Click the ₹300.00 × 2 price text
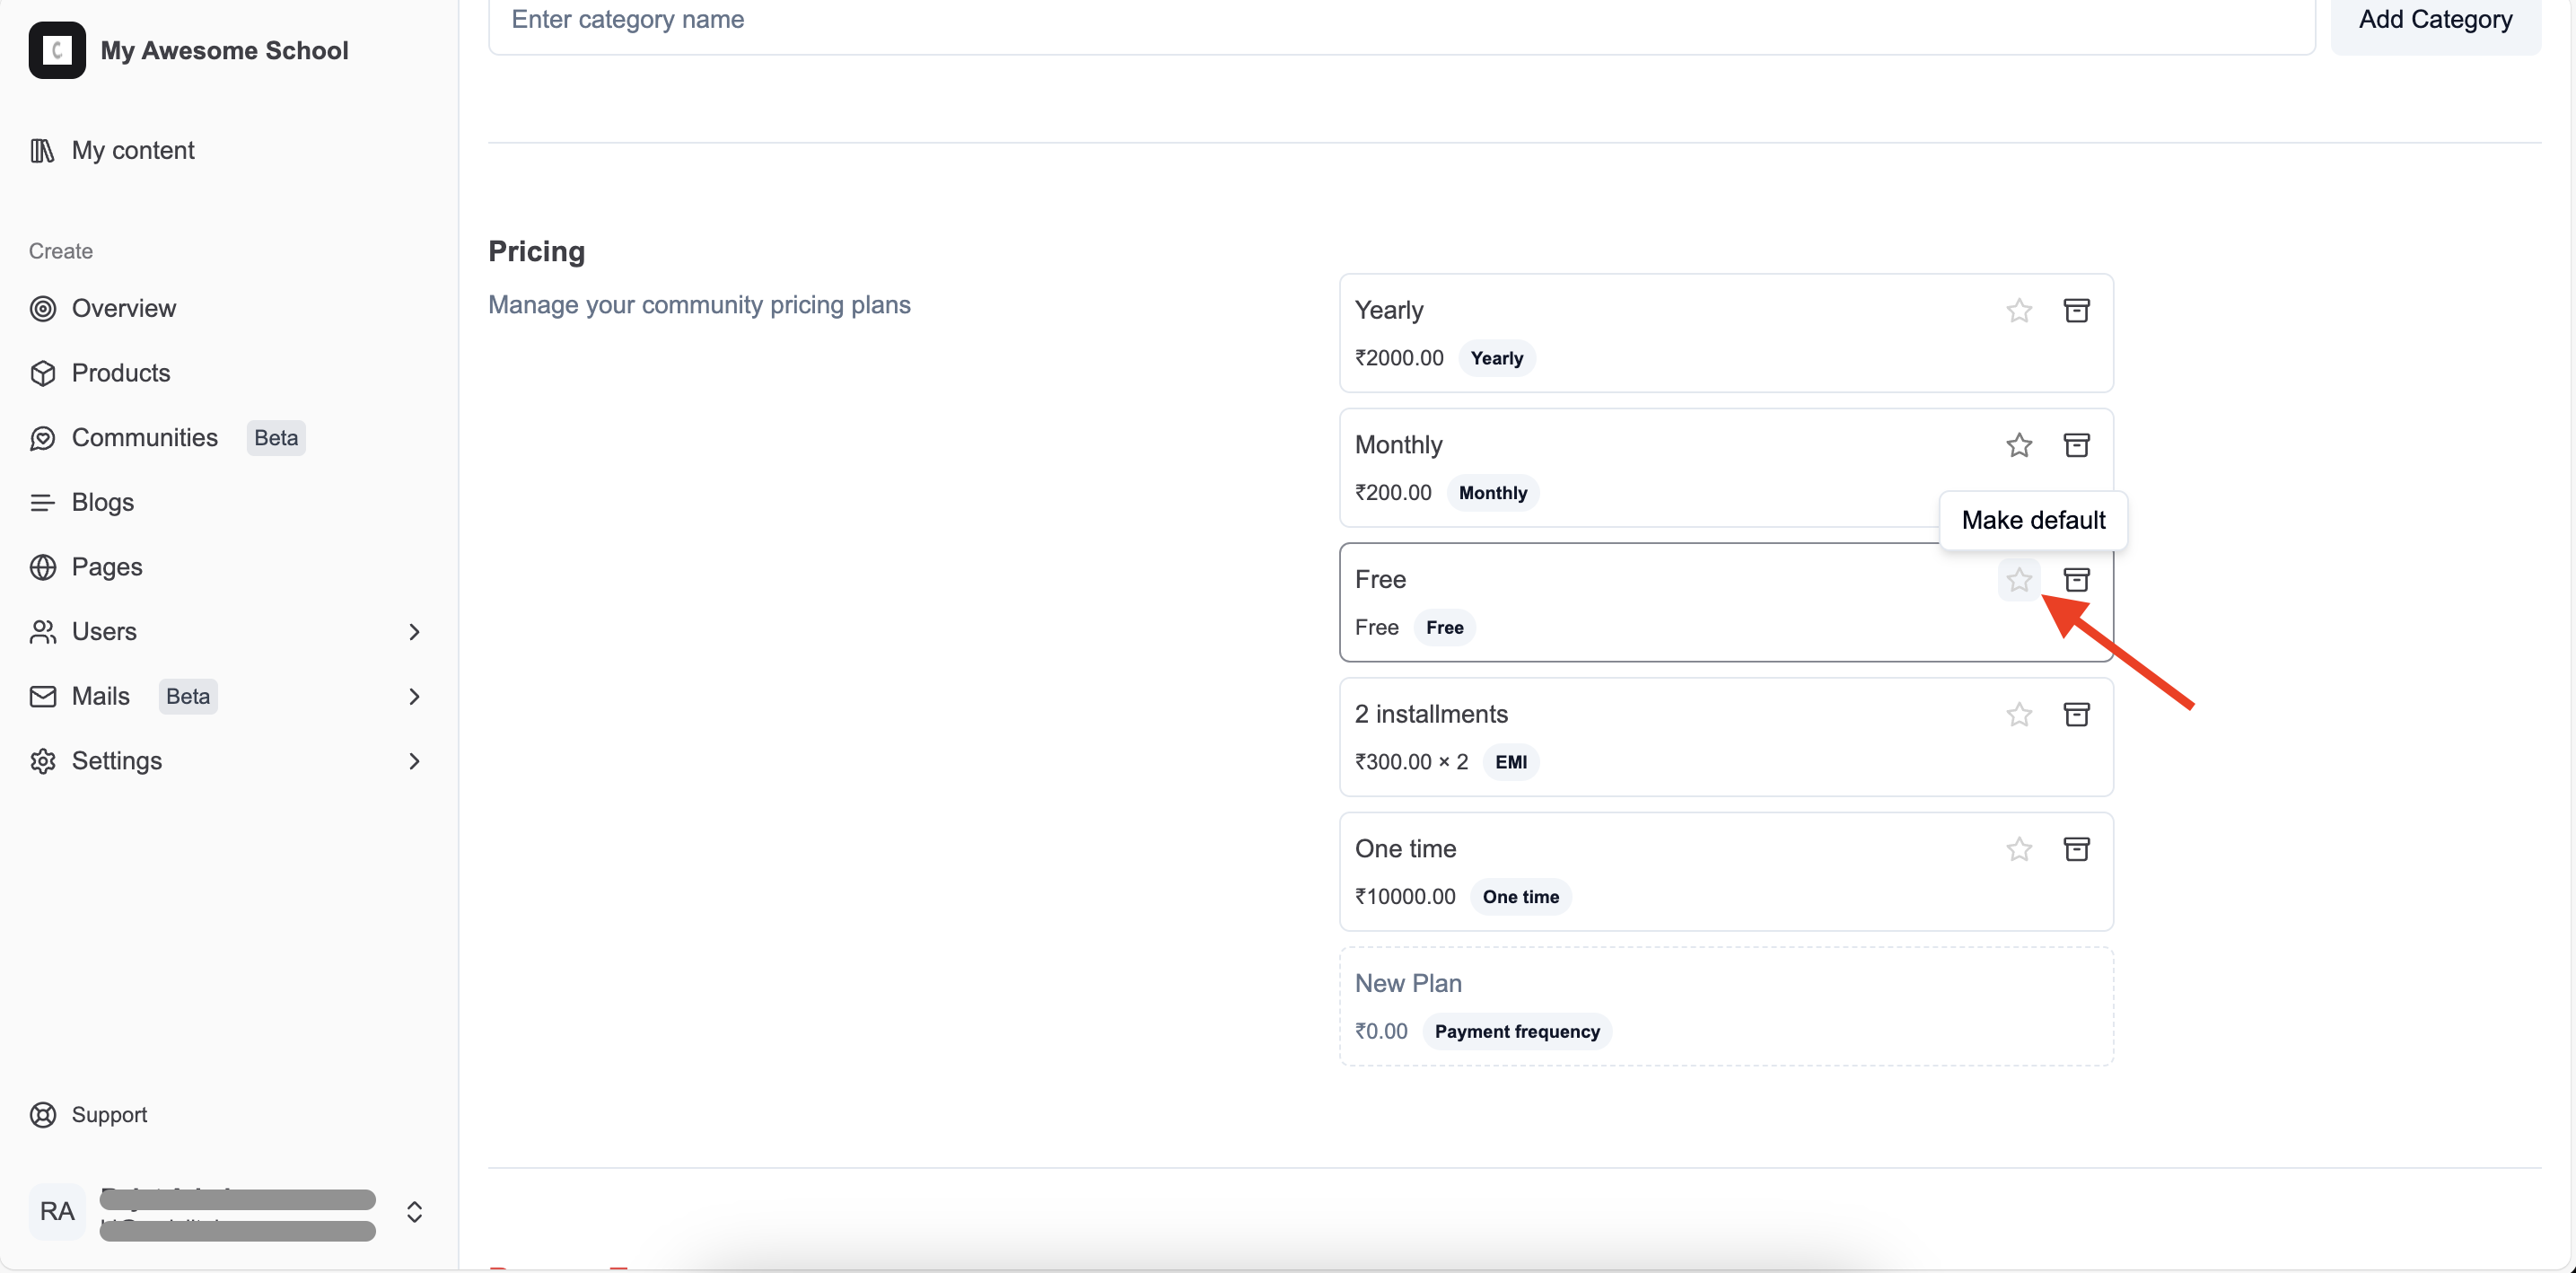The image size is (2576, 1273). 1411,762
